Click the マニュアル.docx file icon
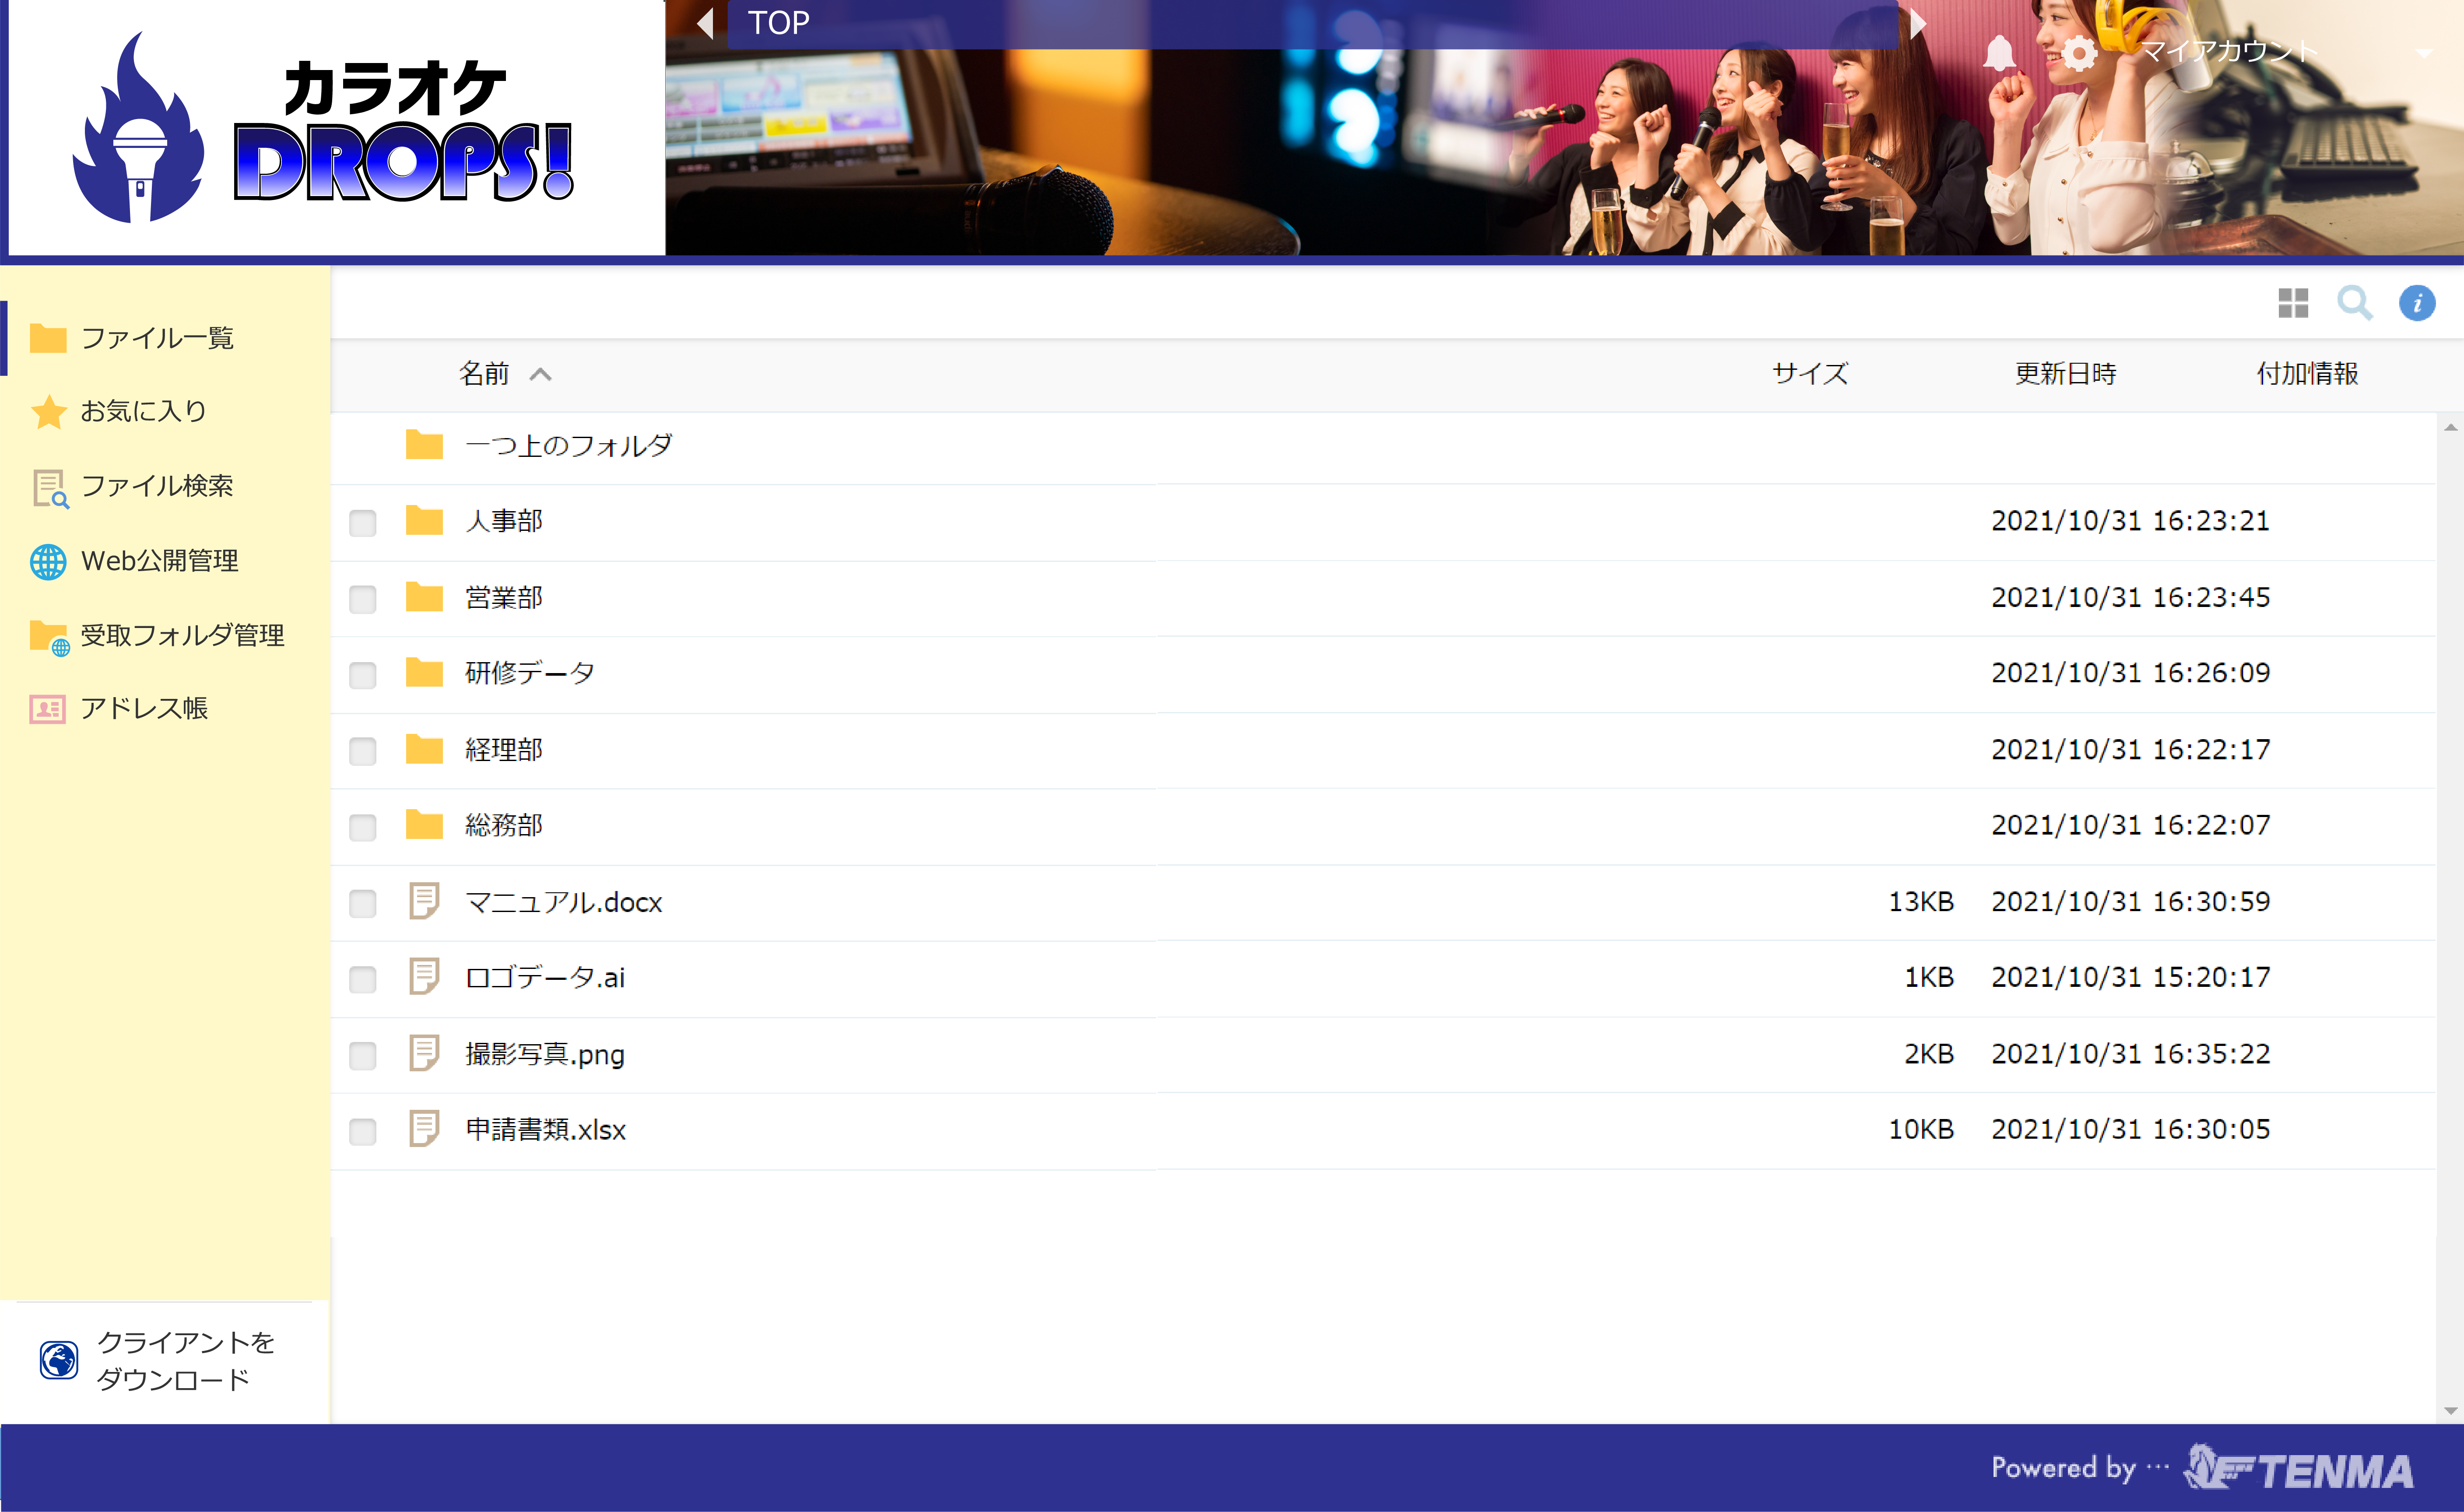Image resolution: width=2464 pixels, height=1512 pixels. click(424, 901)
